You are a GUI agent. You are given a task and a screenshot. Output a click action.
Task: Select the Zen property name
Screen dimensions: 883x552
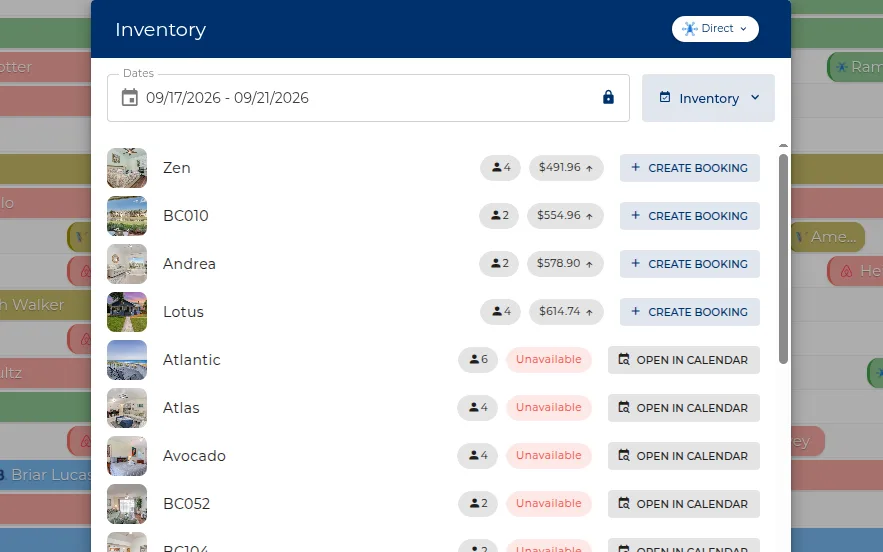tap(177, 168)
